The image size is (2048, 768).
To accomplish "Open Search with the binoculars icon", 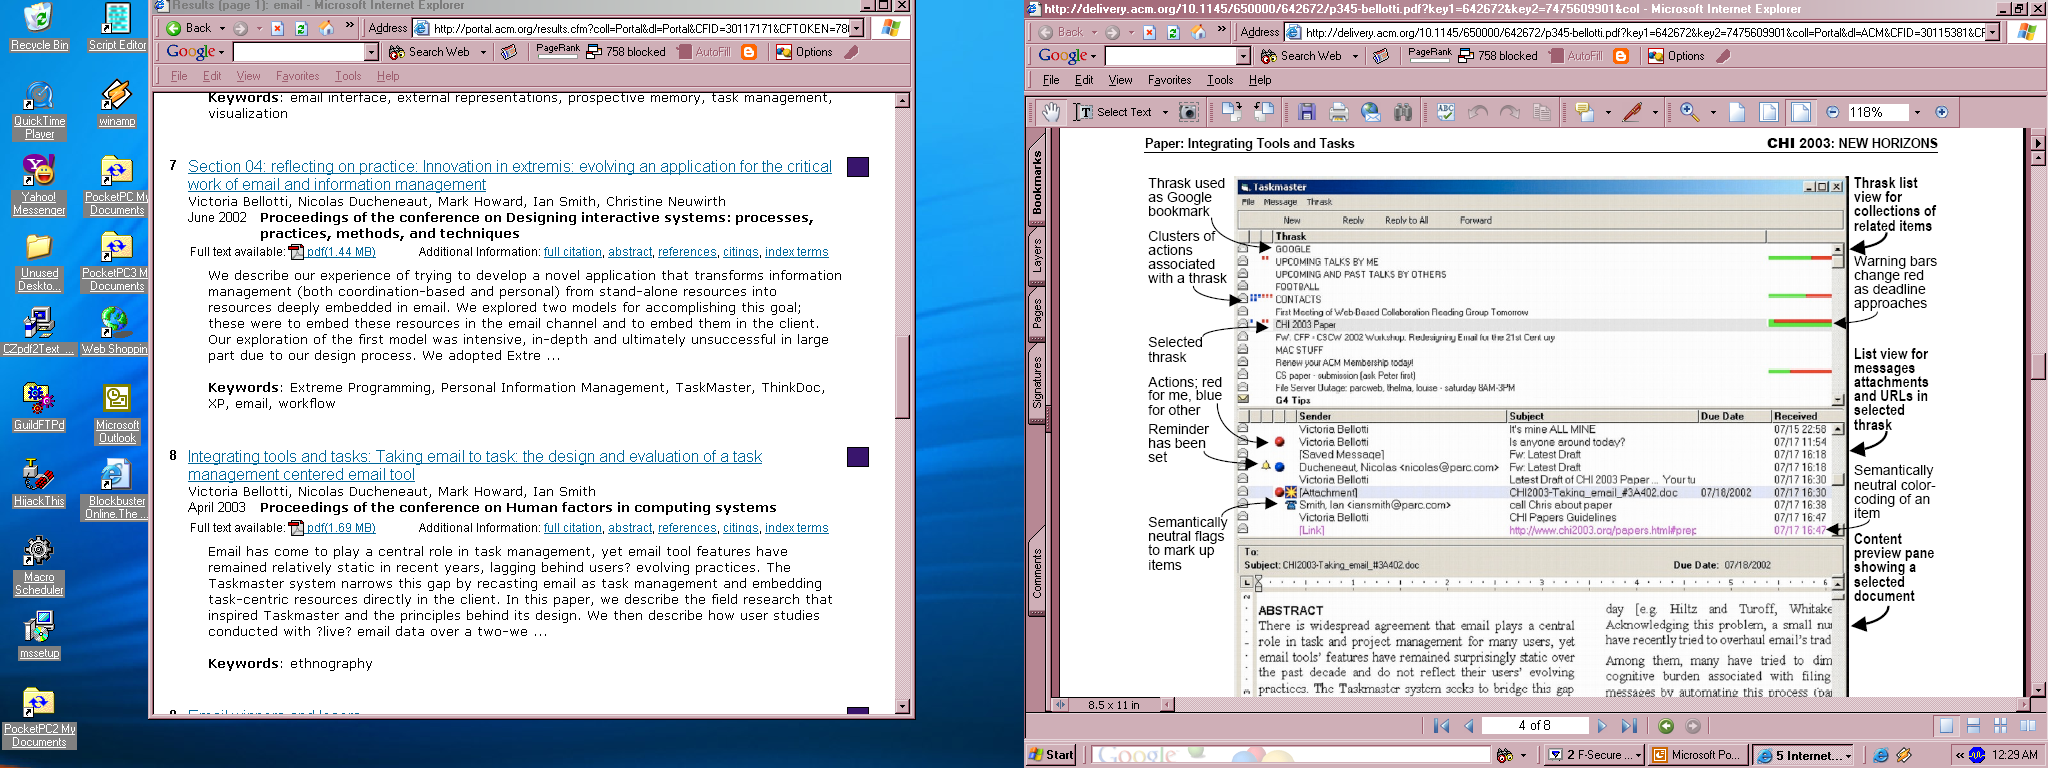I will coord(1403,112).
